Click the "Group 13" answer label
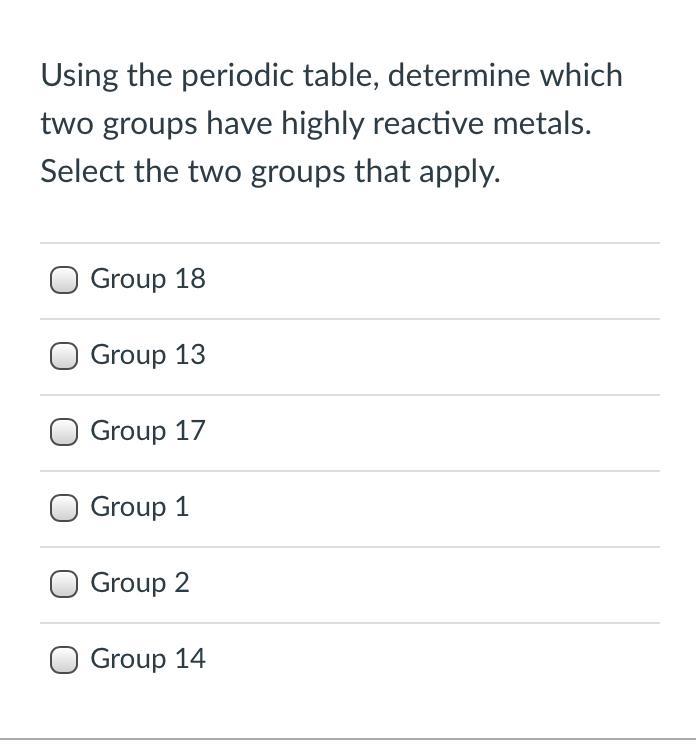 (148, 355)
